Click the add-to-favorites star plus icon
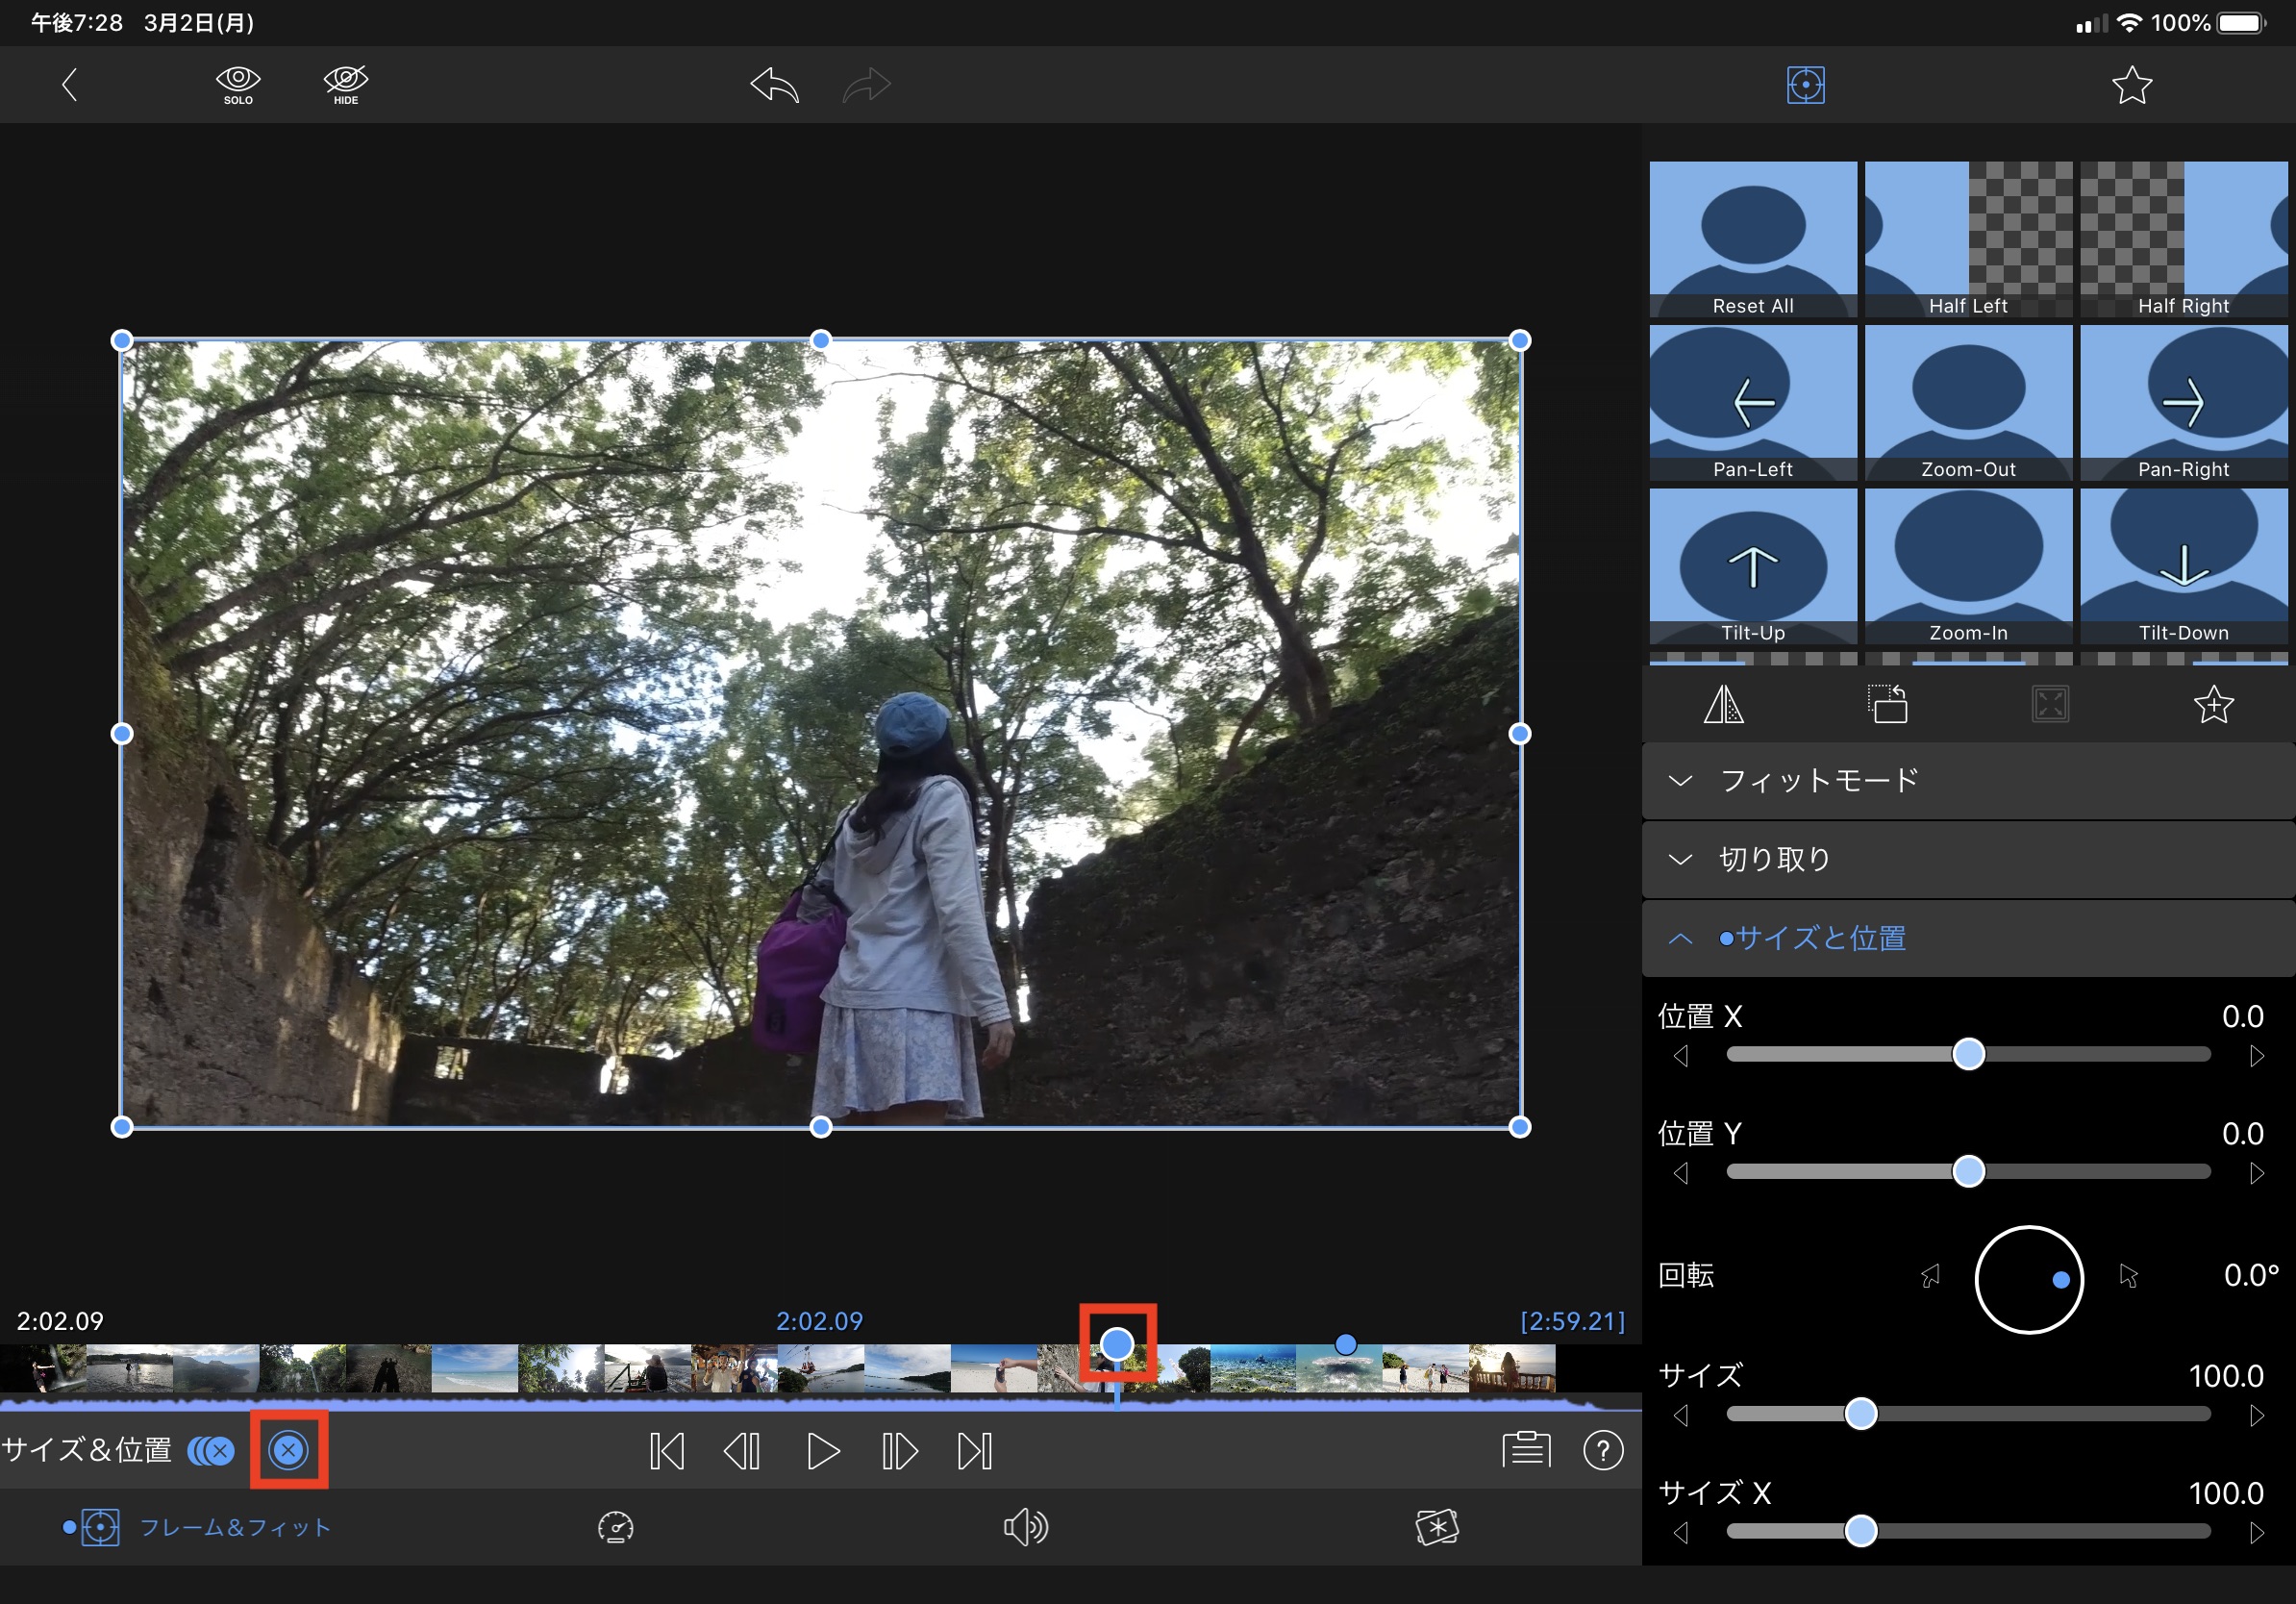 tap(2213, 705)
